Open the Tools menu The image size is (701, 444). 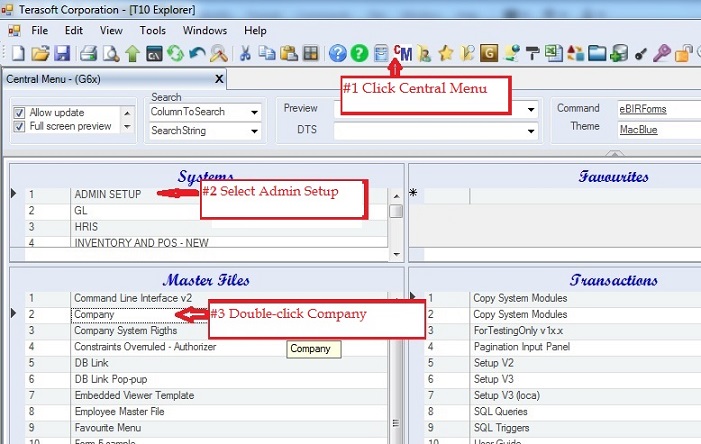152,30
